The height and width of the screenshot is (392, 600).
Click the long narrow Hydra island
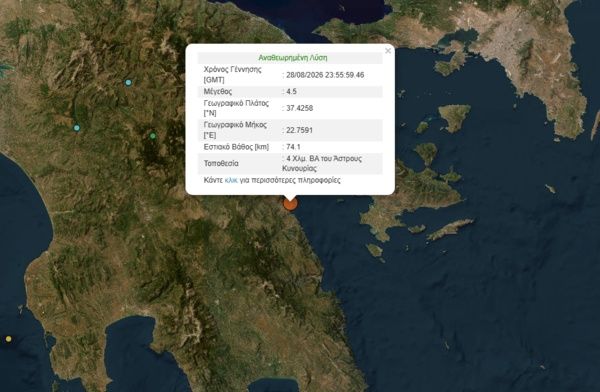(x=450, y=229)
